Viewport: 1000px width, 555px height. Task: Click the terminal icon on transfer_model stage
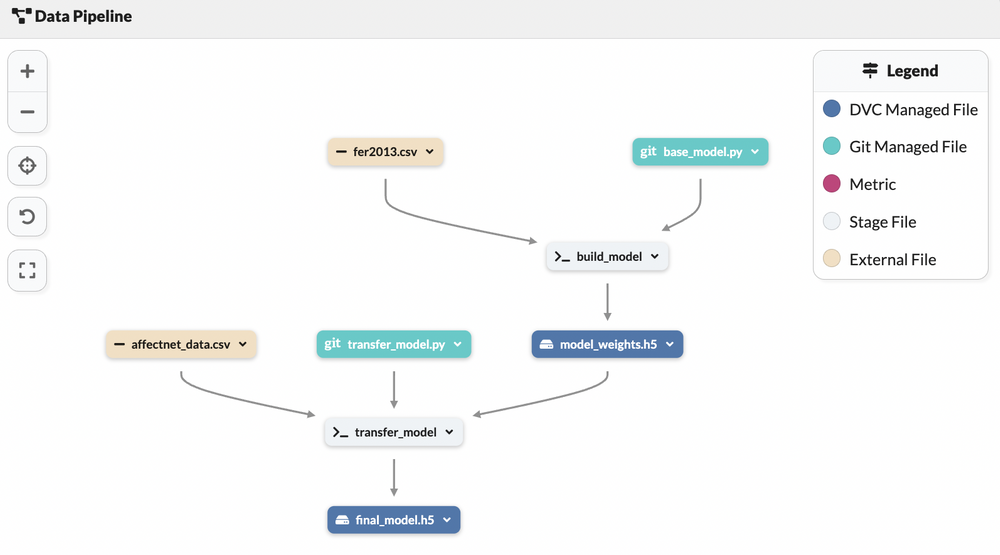(341, 433)
